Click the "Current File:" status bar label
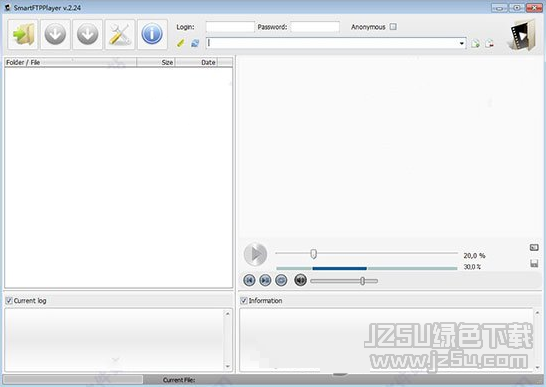This screenshot has height=387, width=546. point(179,380)
